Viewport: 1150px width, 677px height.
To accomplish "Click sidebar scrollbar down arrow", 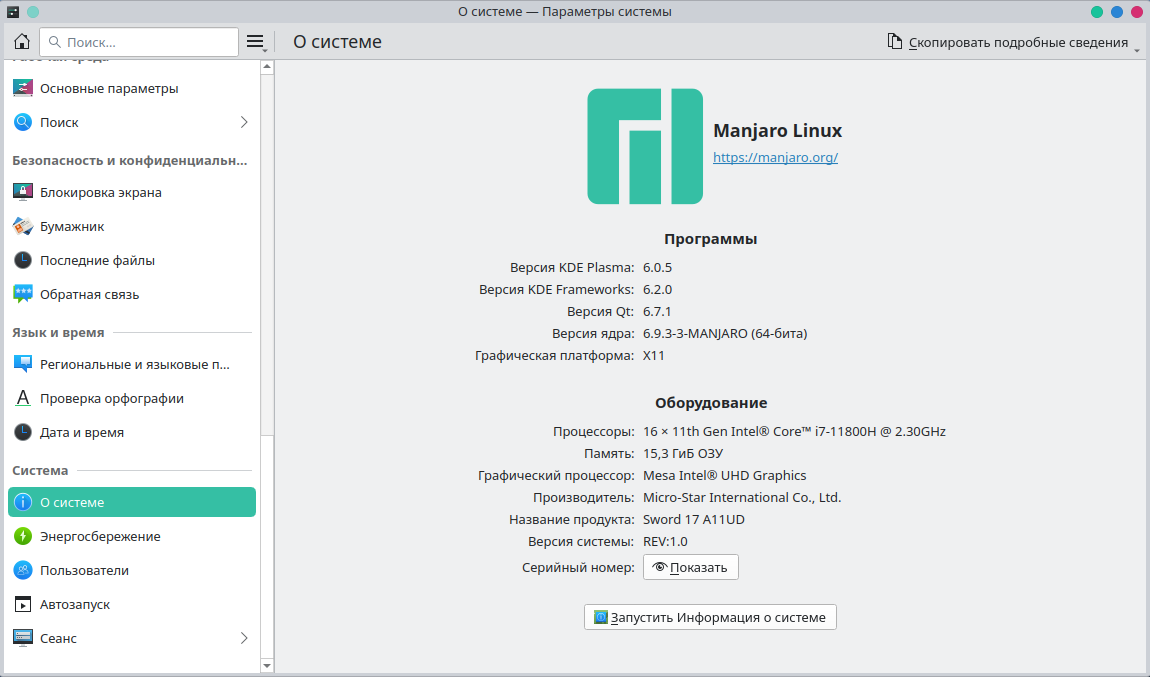I will pos(267,666).
